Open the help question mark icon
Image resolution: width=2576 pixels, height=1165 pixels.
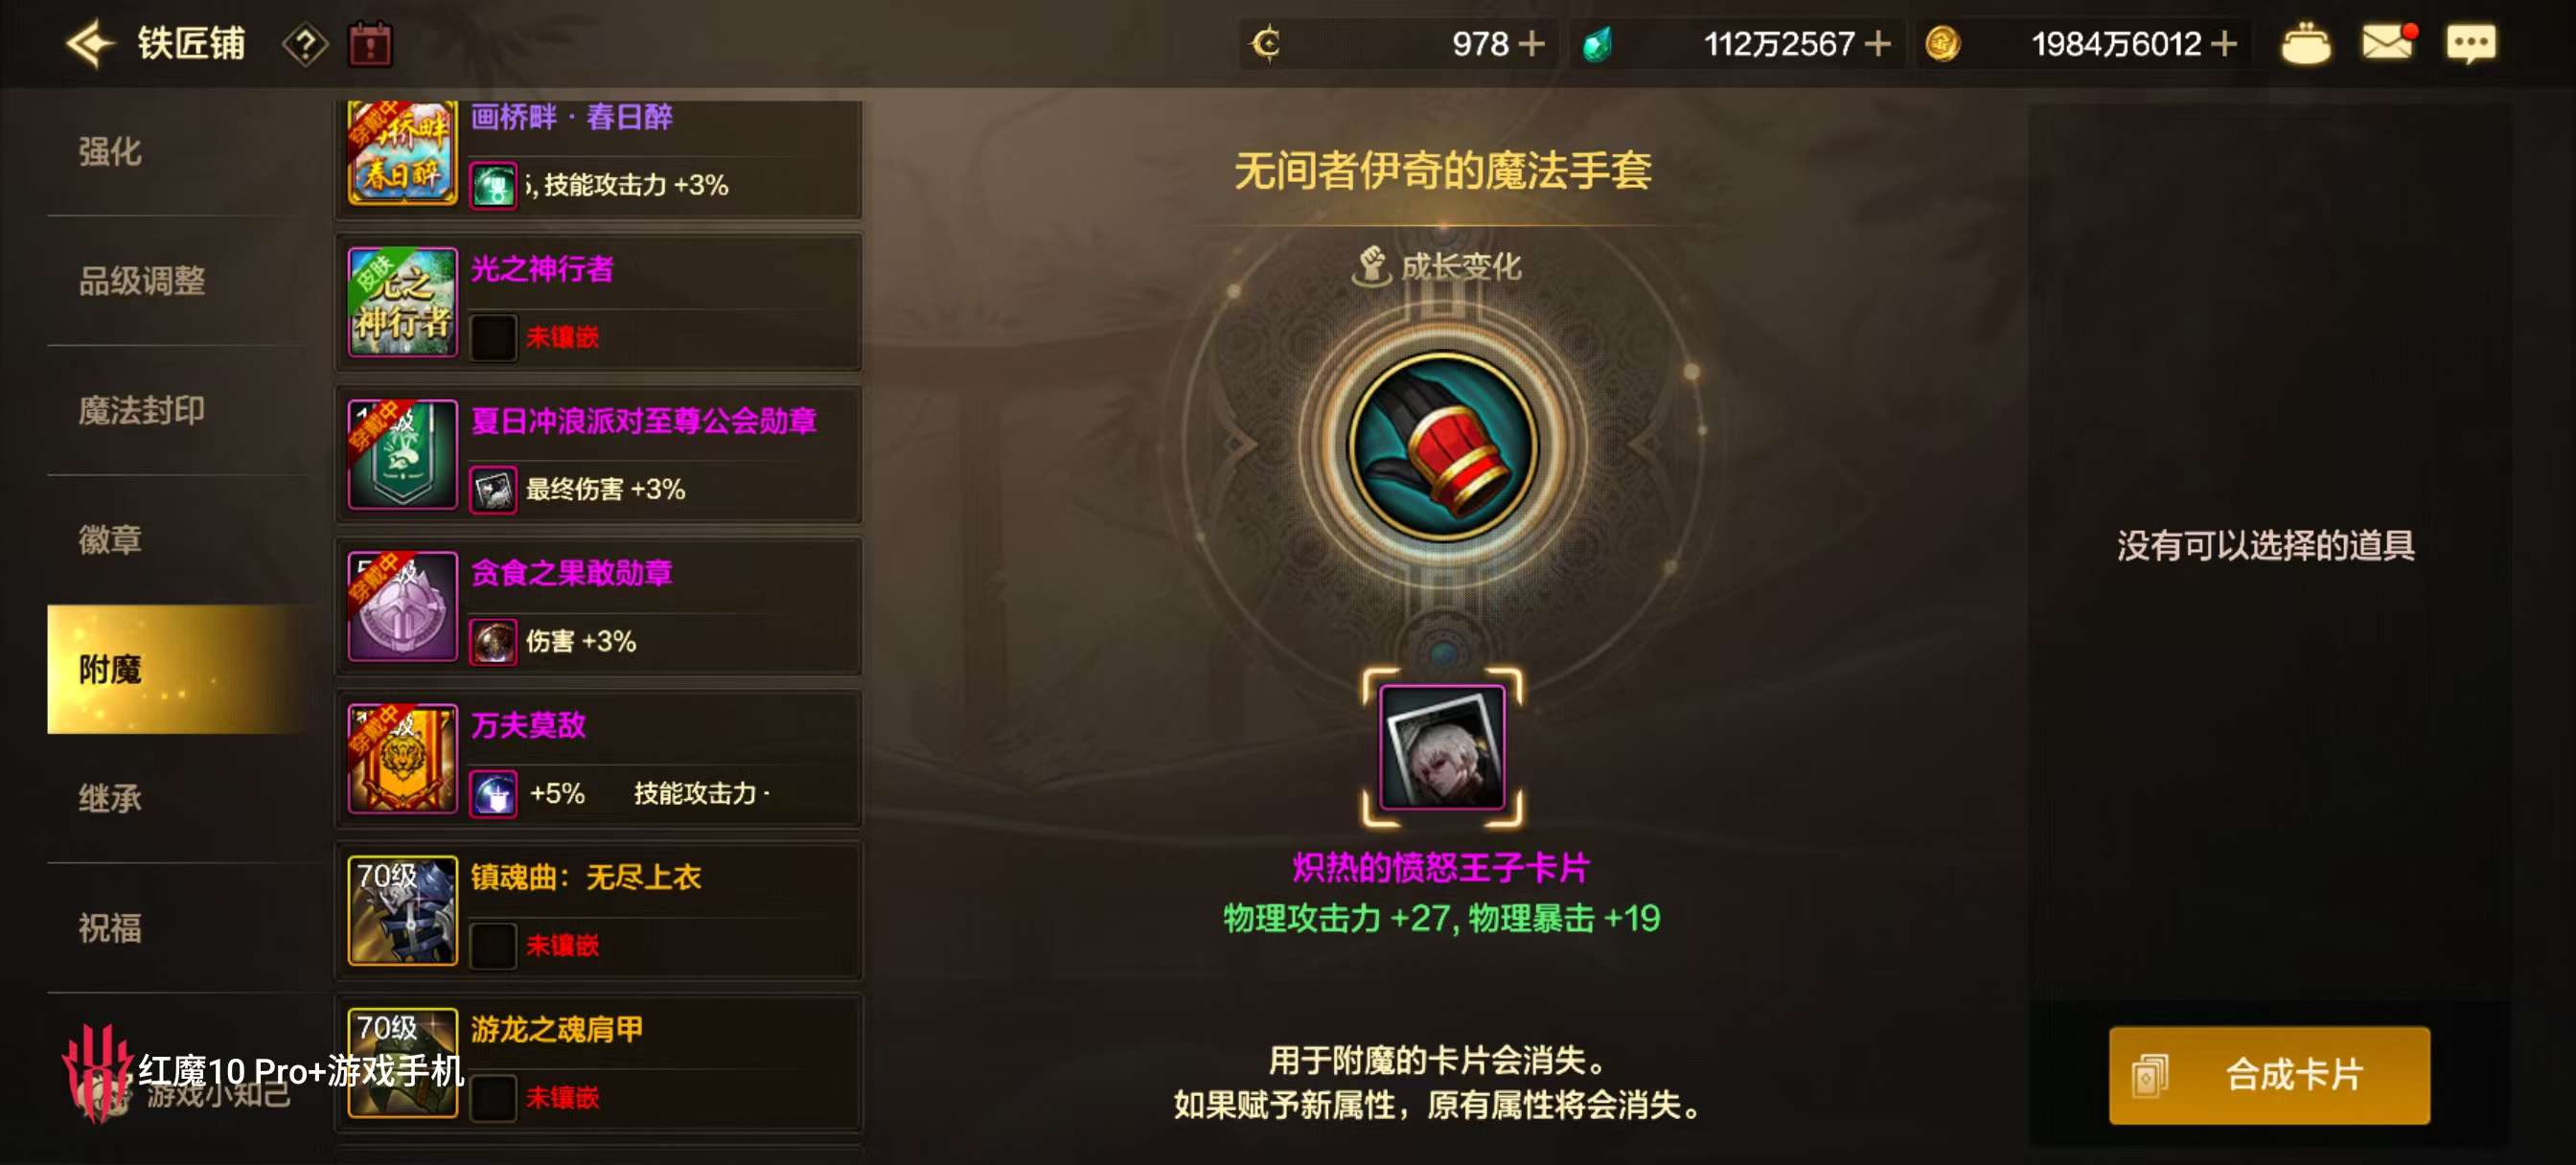point(305,45)
